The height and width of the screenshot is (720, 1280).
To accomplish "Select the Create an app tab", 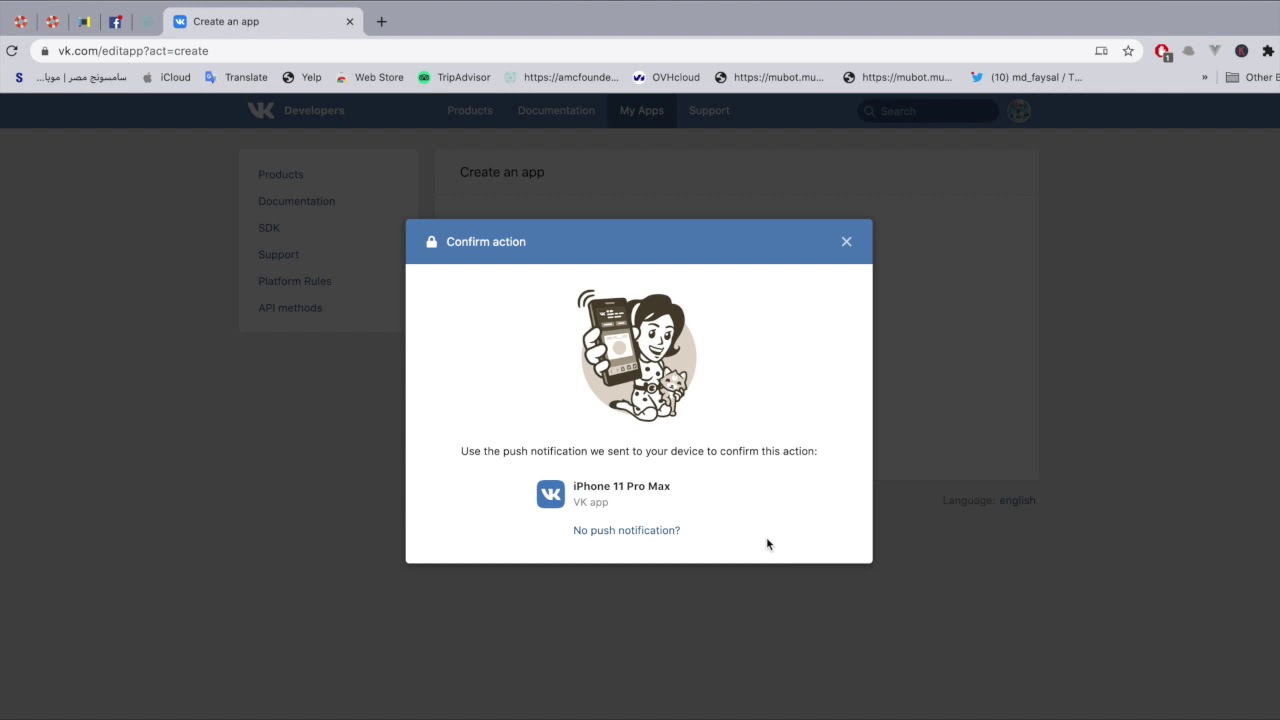I will click(264, 21).
